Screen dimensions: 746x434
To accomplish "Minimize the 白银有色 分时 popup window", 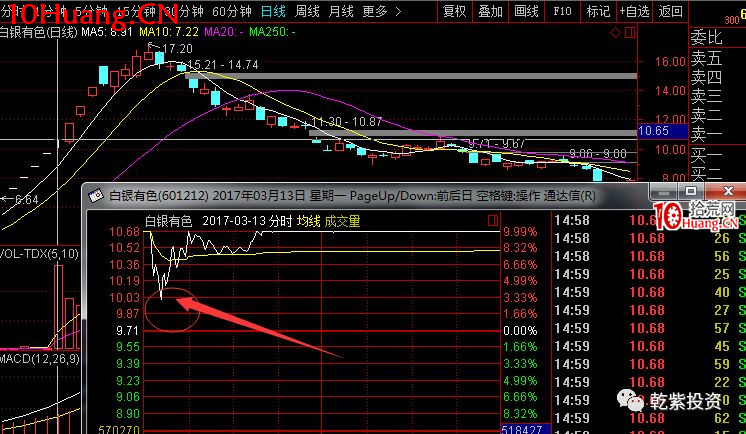I will click(x=664, y=191).
